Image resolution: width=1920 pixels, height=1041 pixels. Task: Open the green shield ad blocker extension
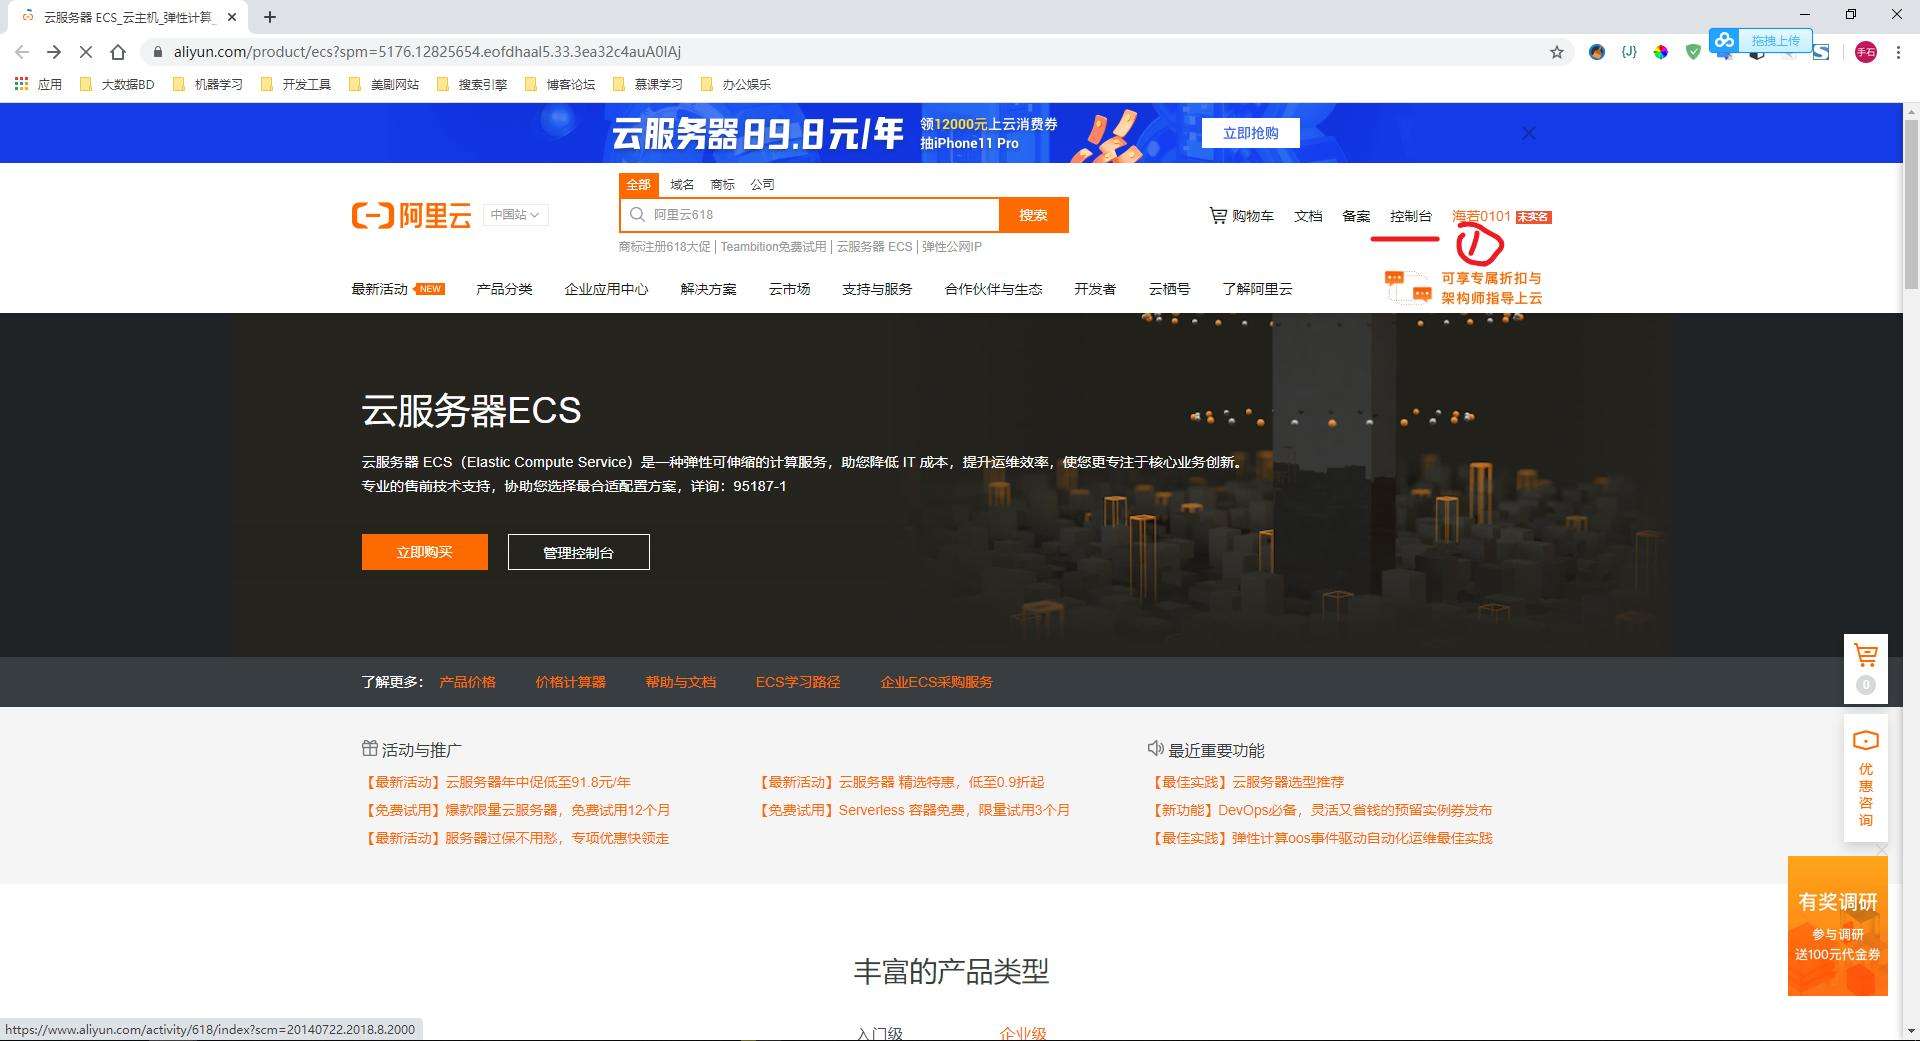(1693, 52)
